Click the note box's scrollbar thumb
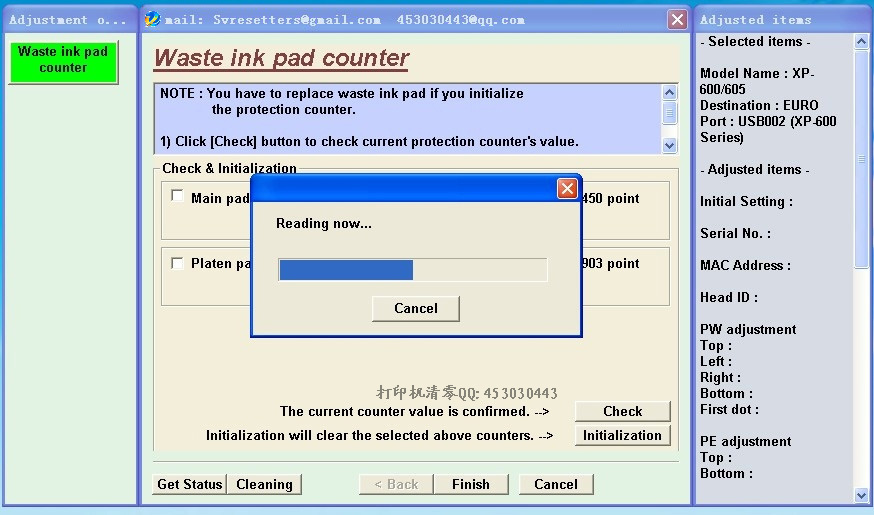 (x=669, y=113)
